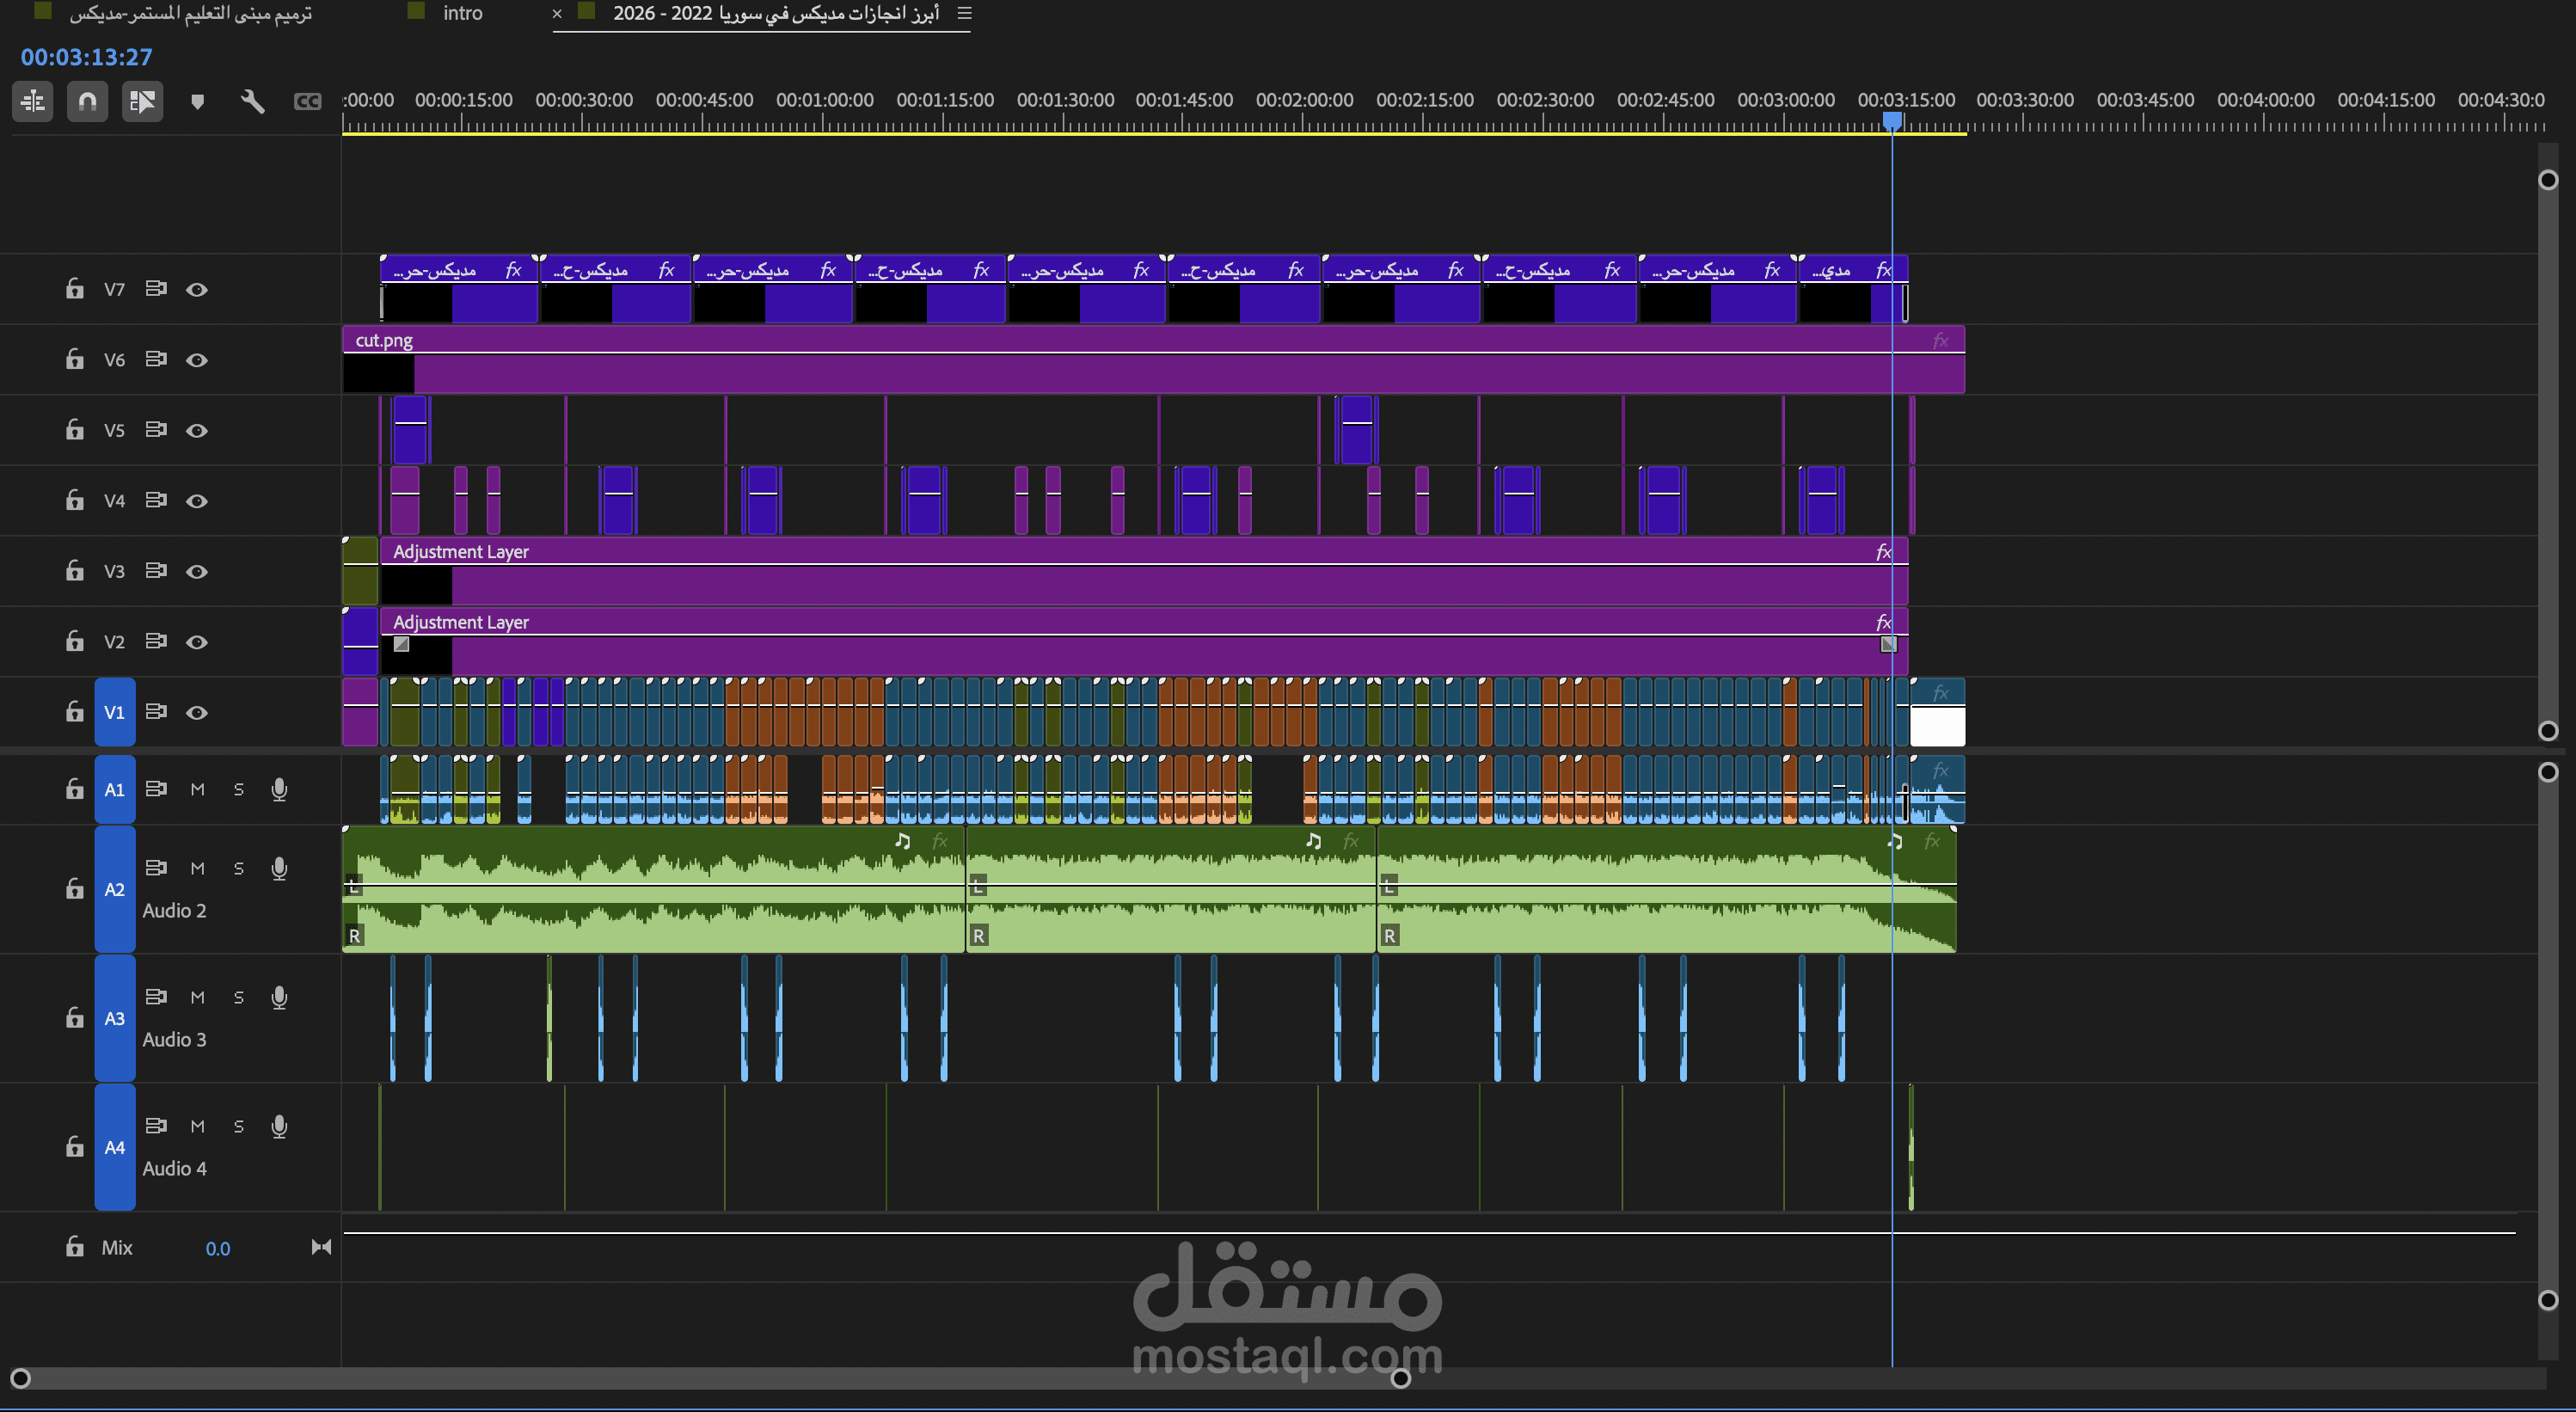This screenshot has height=1412, width=2576.
Task: Mute the Audio 2 track
Action: click(x=198, y=868)
